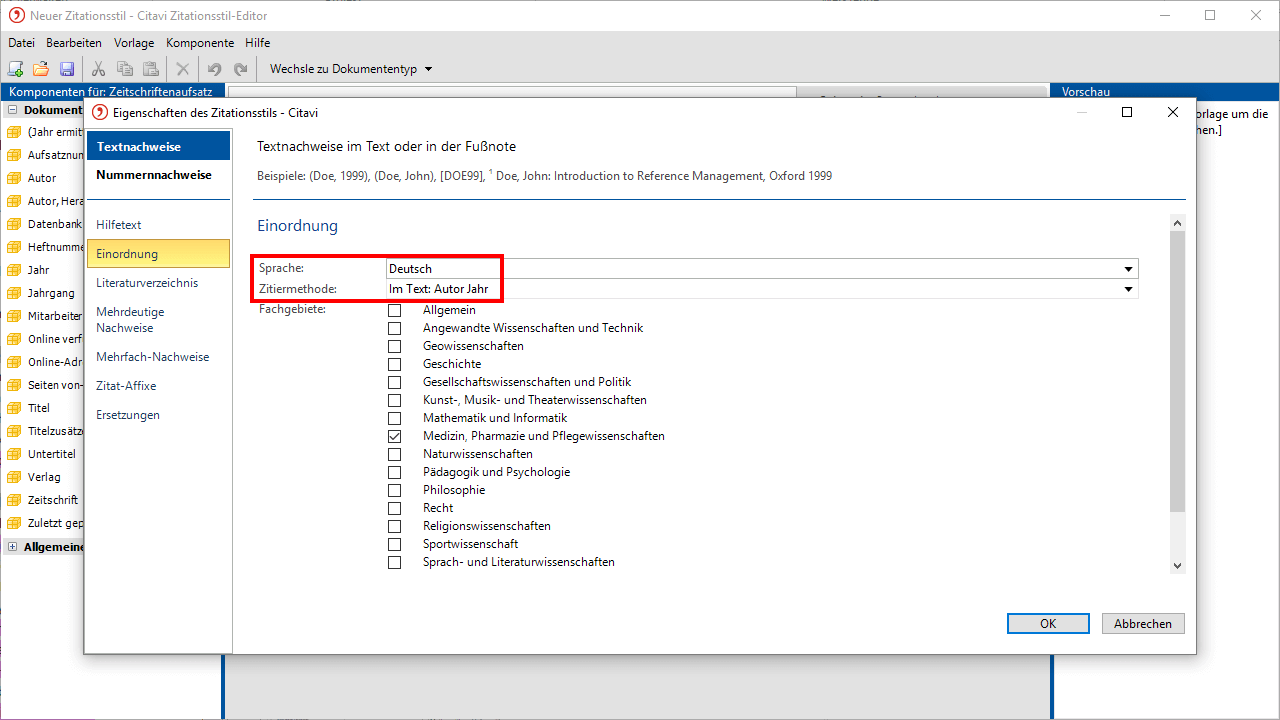Click the Fachgebiete list scrollbar down arrow
Viewport: 1280px width, 720px height.
click(x=1177, y=565)
